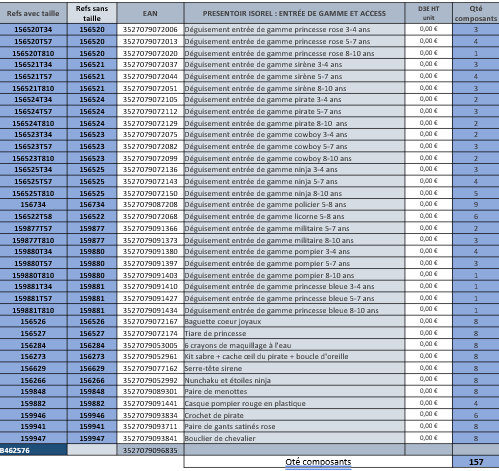Viewport: 499px width, 471px height.
Task: Click reference 156525T34
Action: (33, 169)
